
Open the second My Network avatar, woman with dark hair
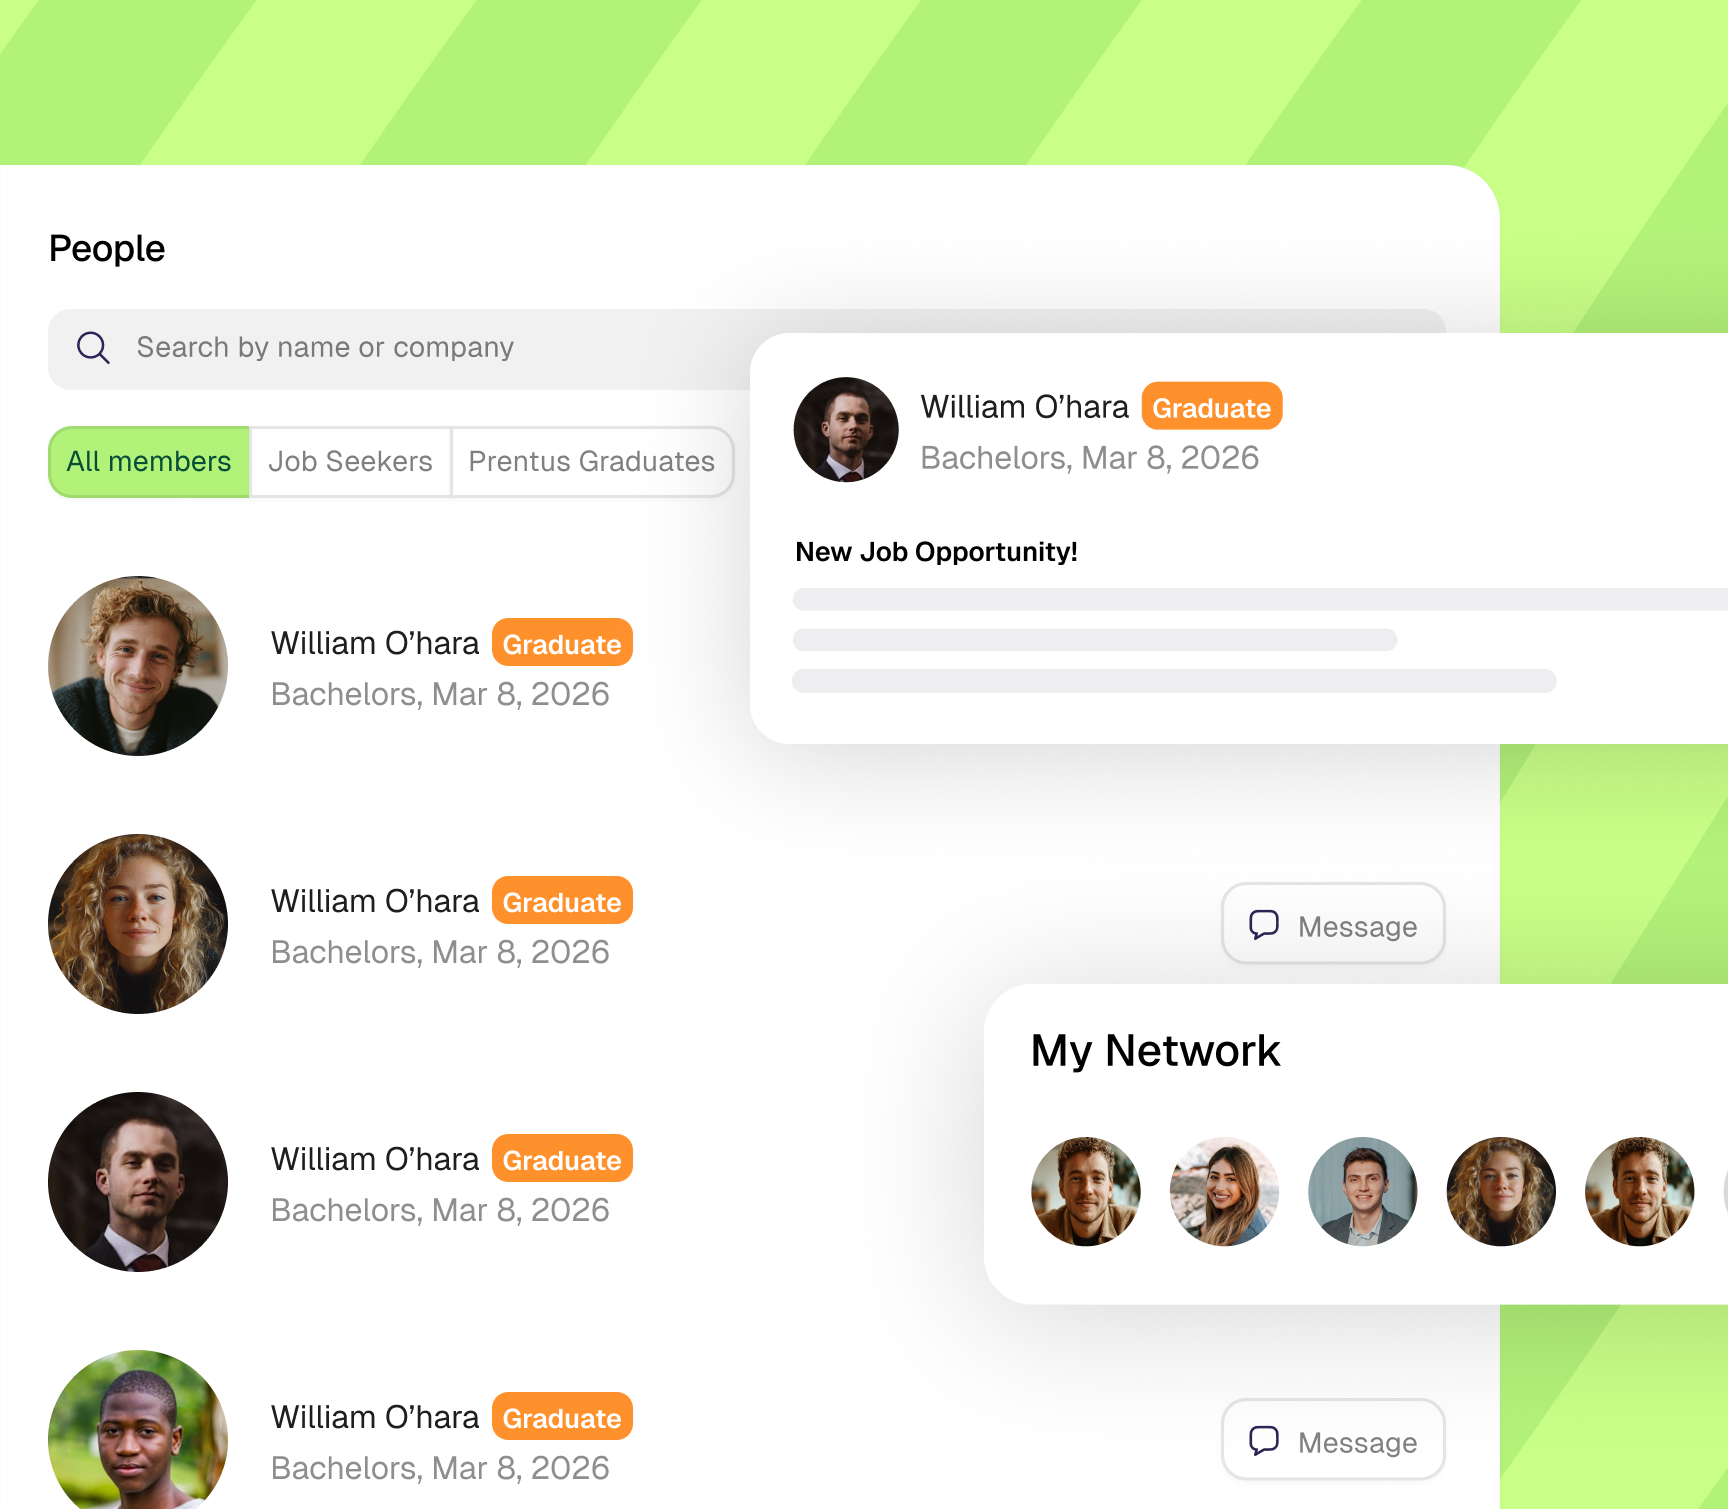coord(1224,1191)
